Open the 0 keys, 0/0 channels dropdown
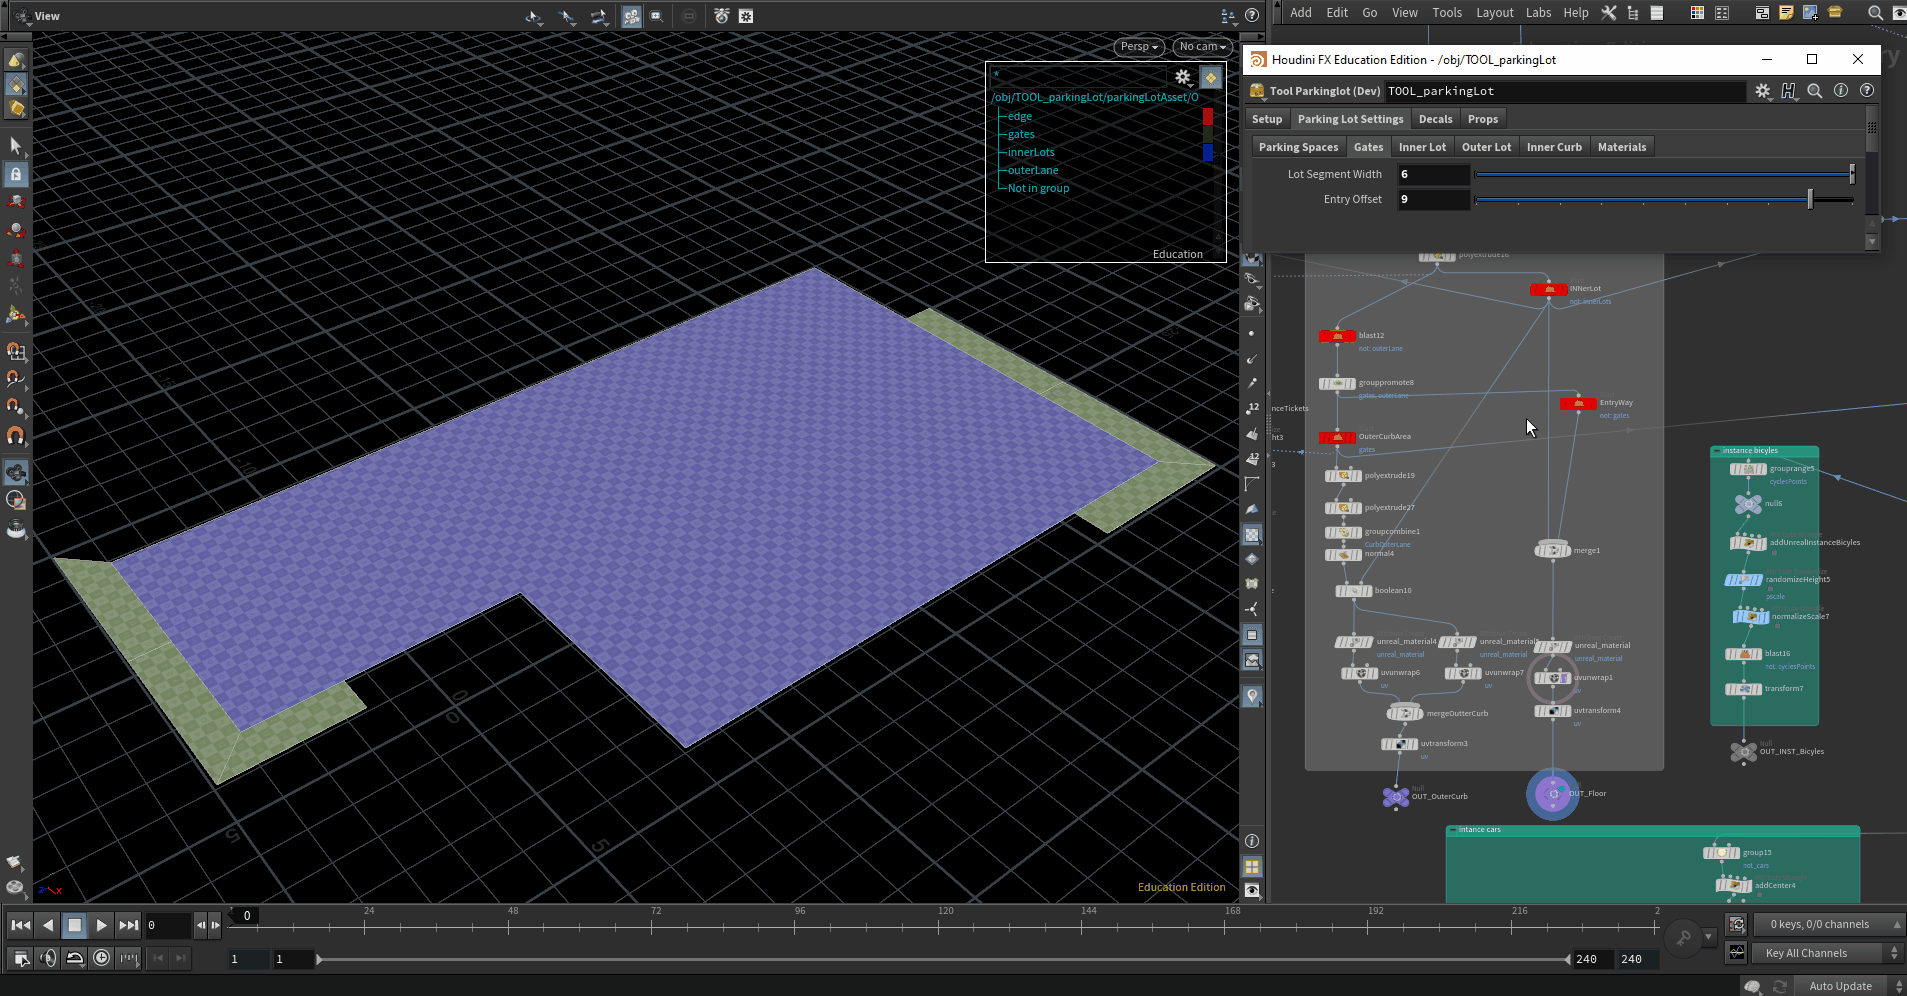 pos(1828,924)
